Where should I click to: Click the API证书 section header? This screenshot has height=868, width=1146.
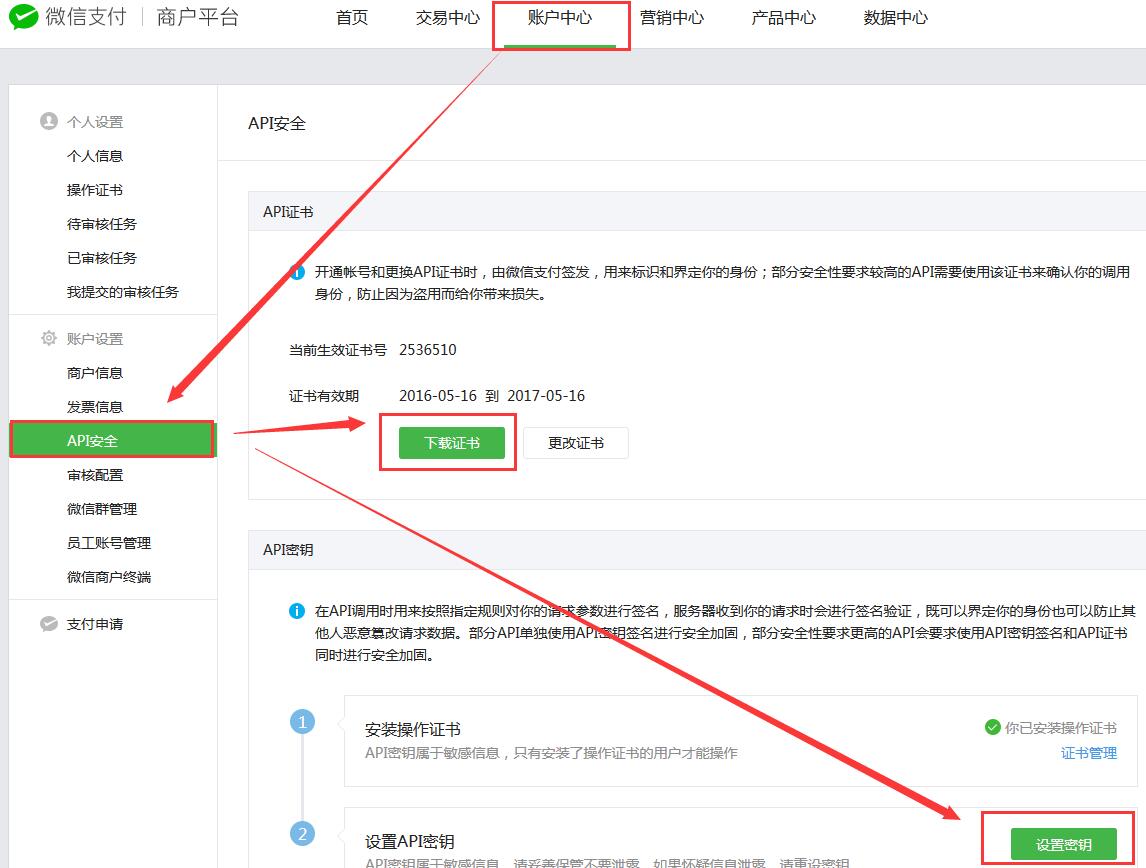pyautogui.click(x=288, y=212)
